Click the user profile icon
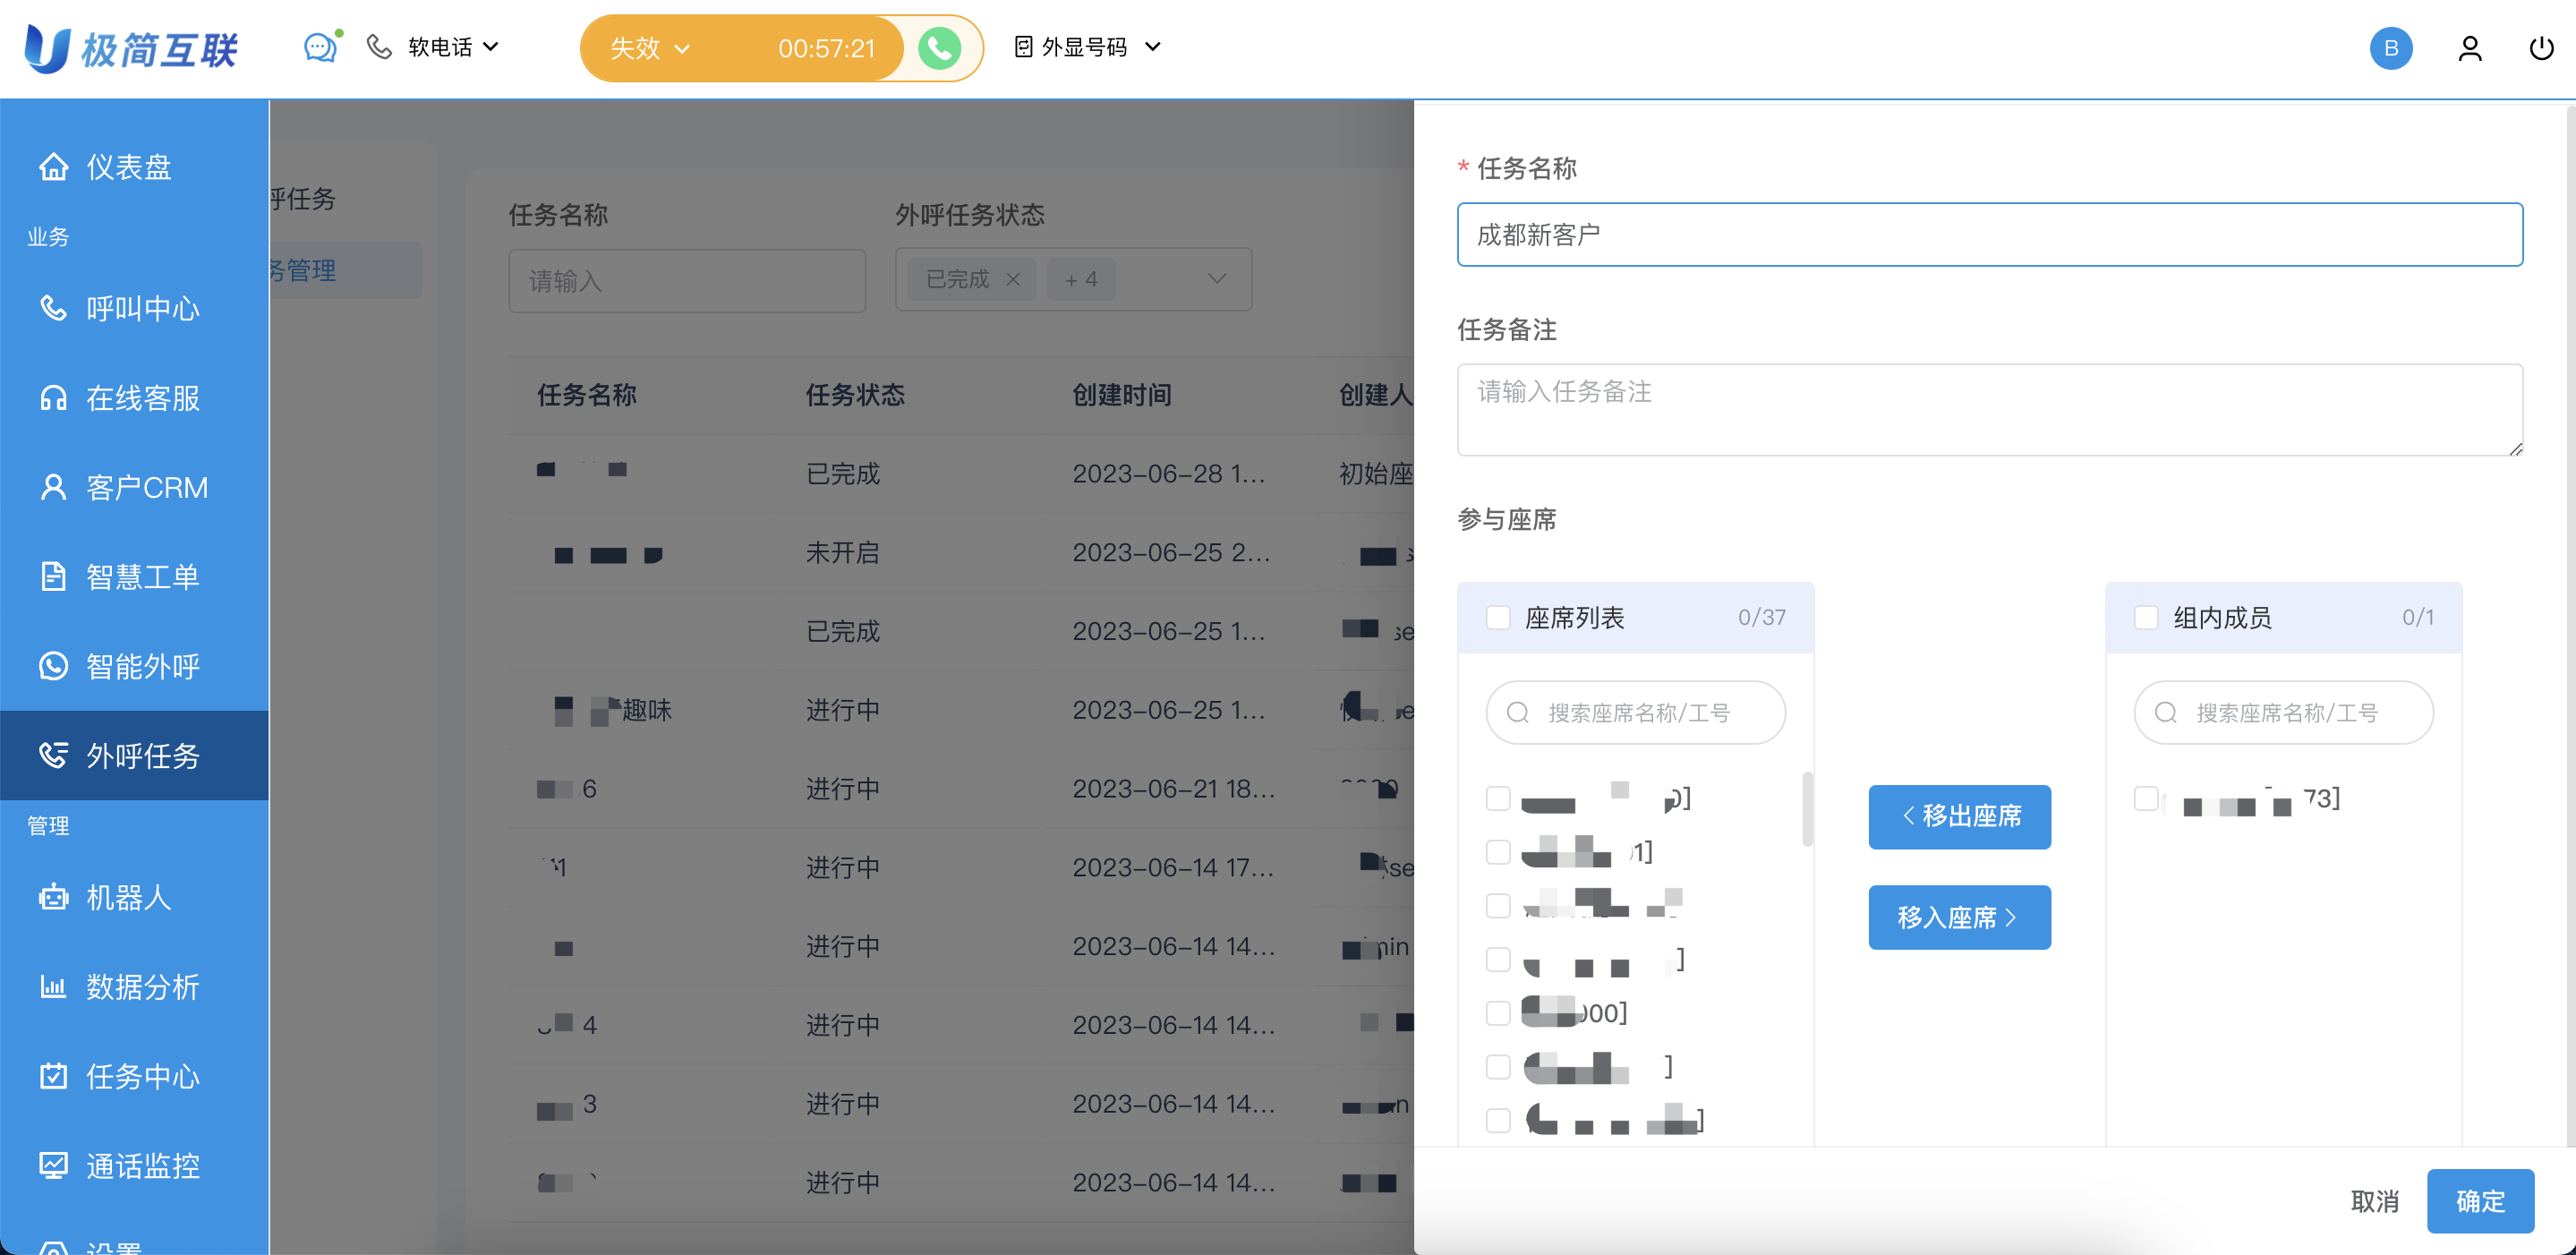 [x=2469, y=48]
